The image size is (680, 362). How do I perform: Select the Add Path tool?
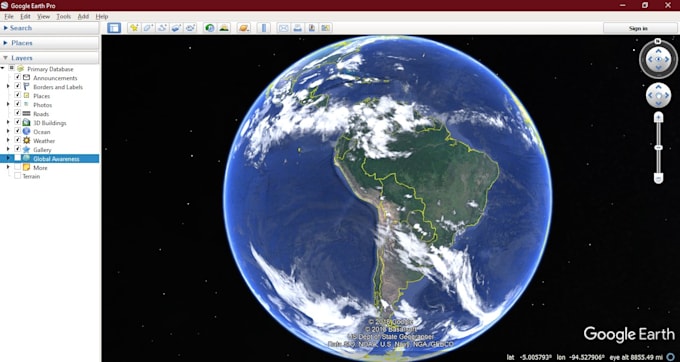(x=162, y=28)
